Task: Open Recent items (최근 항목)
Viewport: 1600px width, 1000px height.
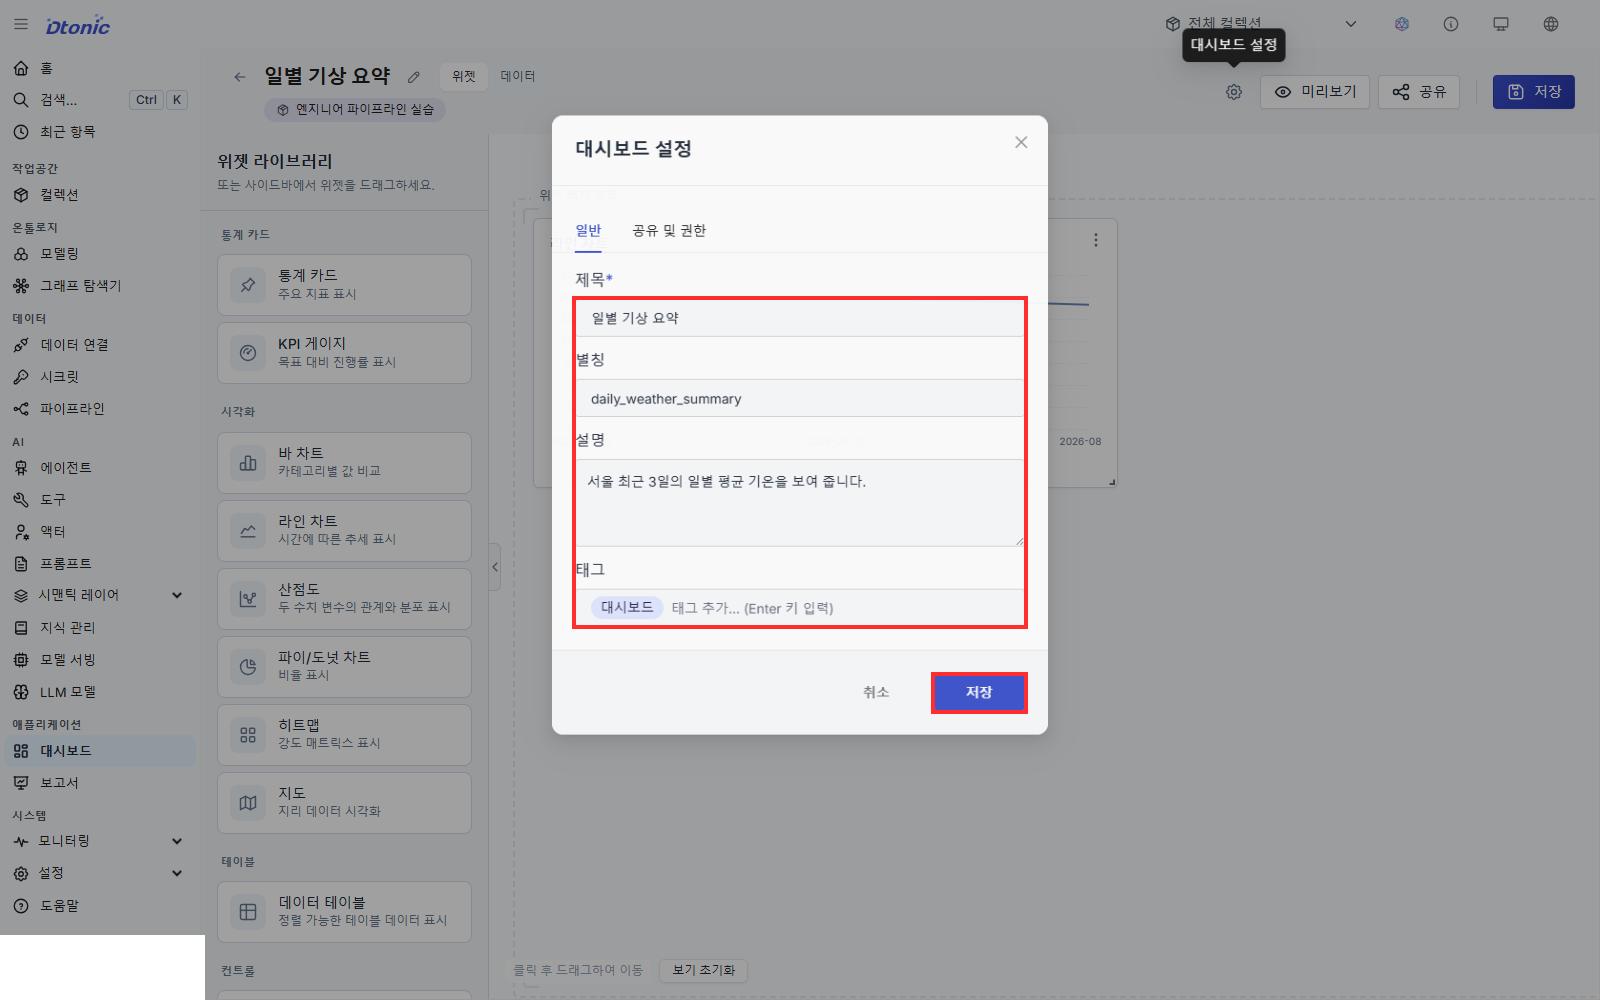Action: [100, 132]
